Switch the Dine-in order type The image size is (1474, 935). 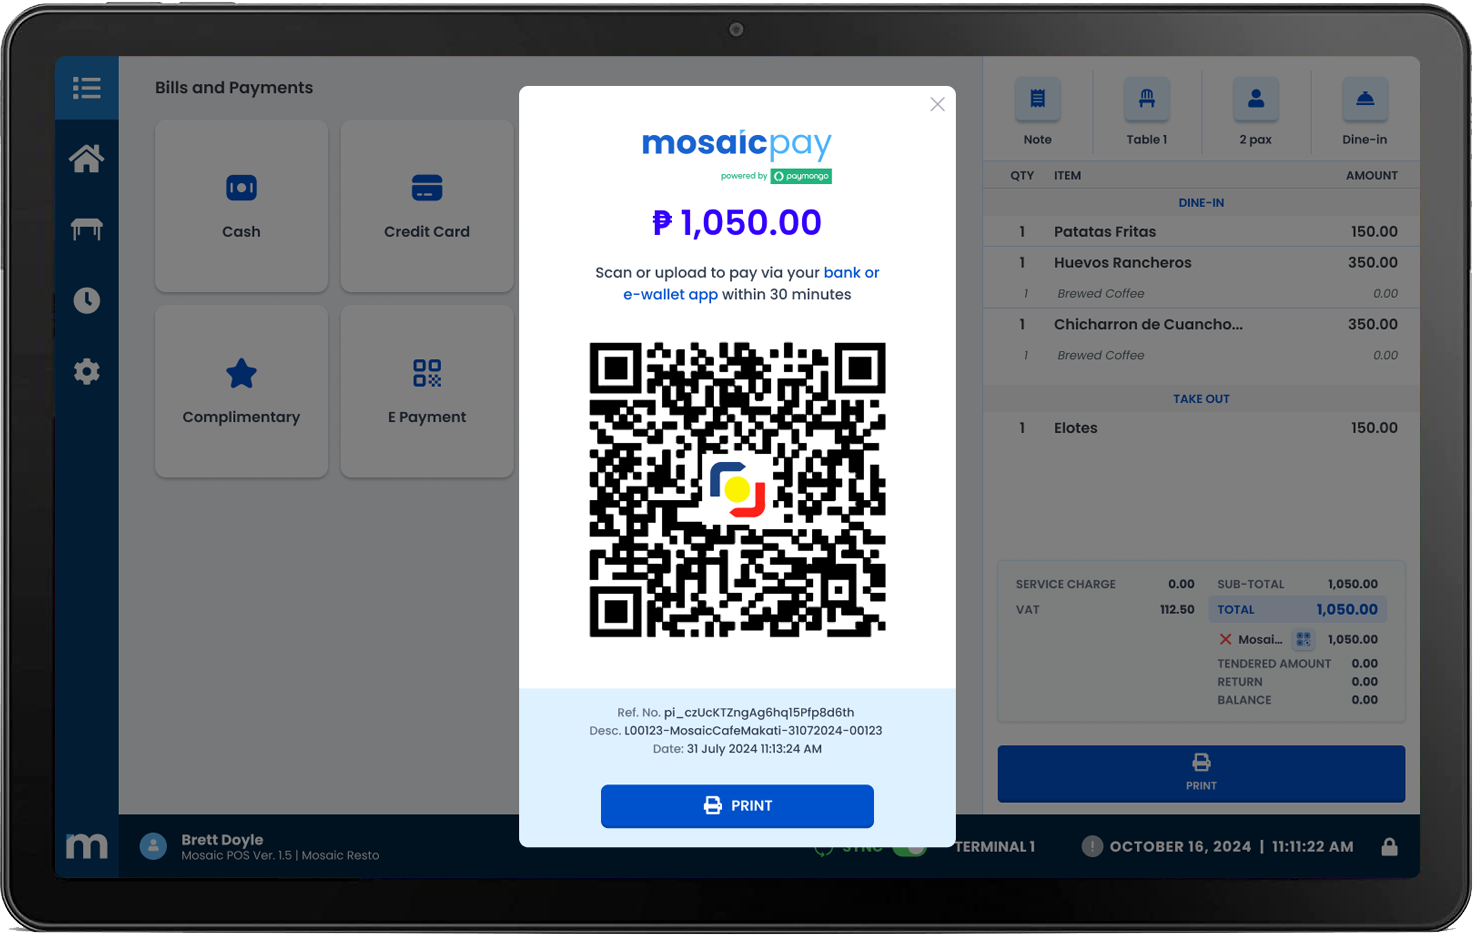1365,110
